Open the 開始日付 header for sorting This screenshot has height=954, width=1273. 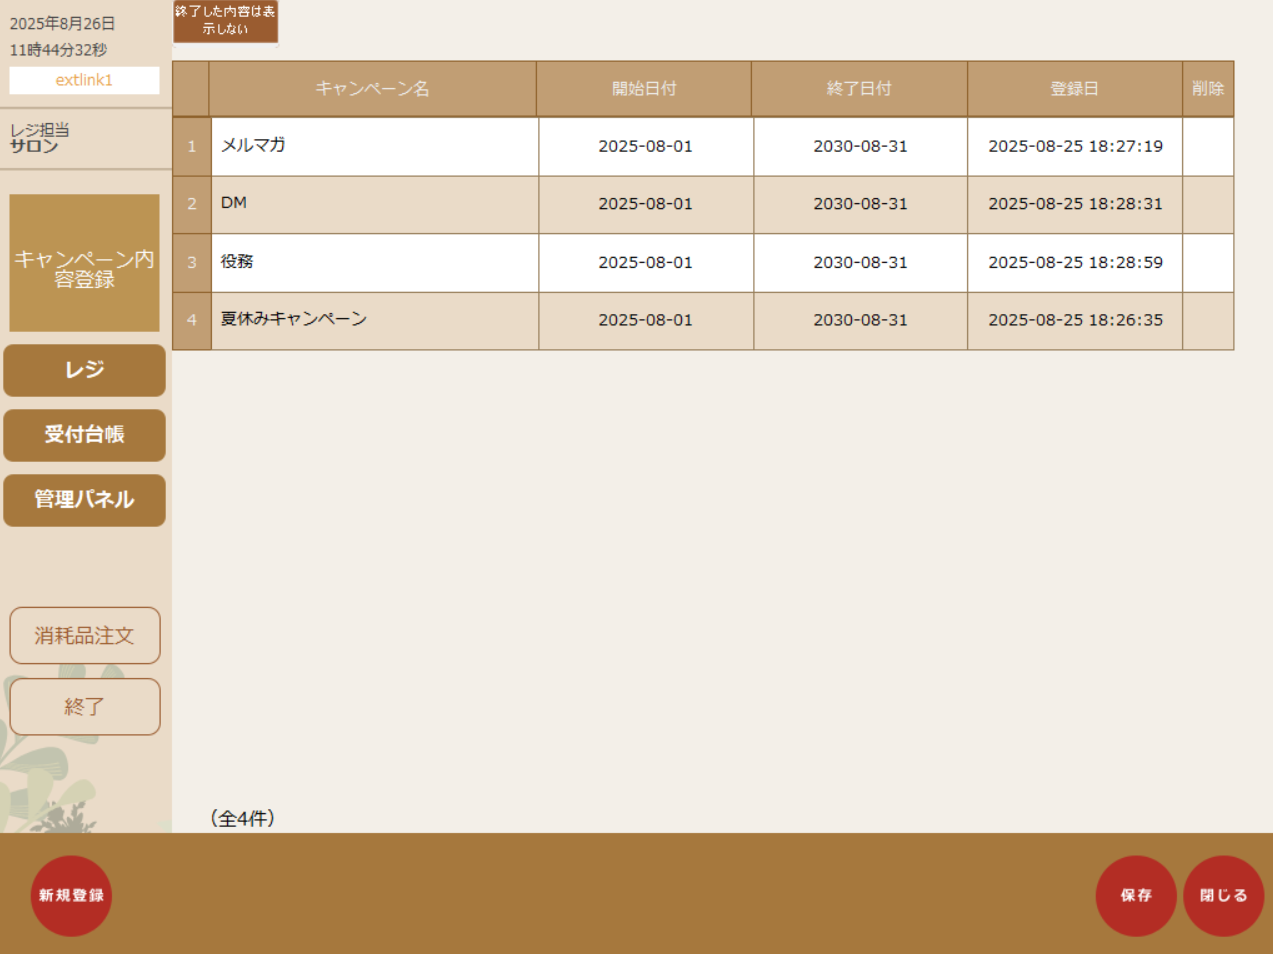point(644,88)
